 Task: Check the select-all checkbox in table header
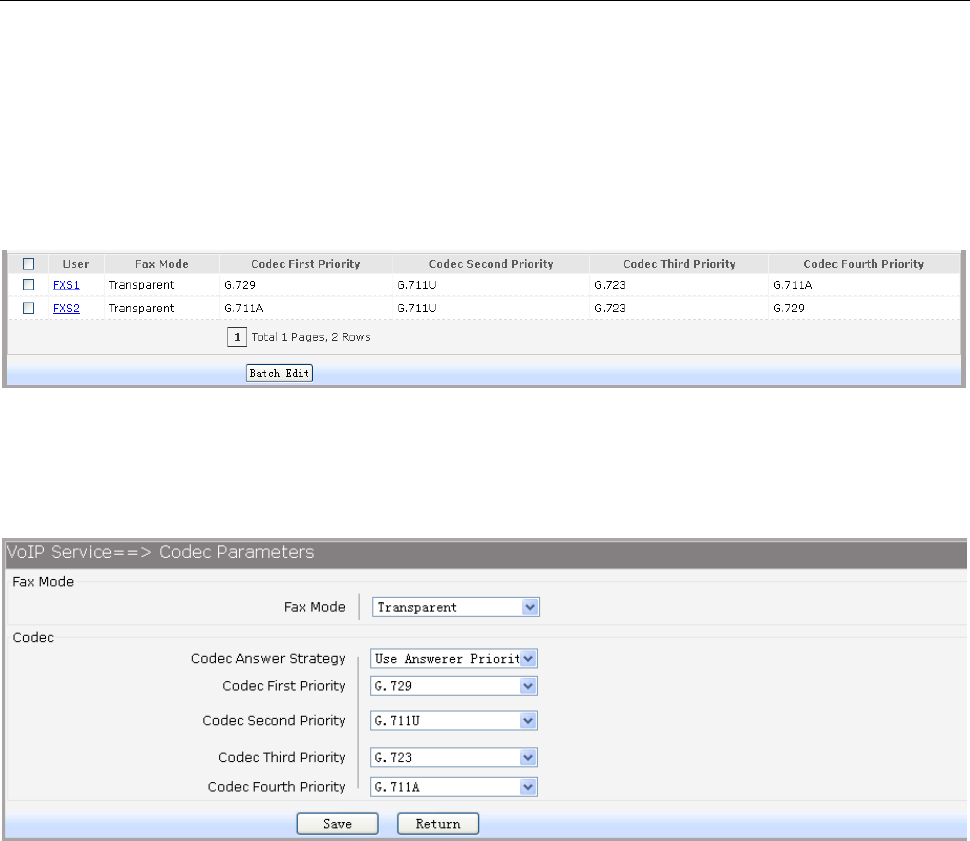28,264
